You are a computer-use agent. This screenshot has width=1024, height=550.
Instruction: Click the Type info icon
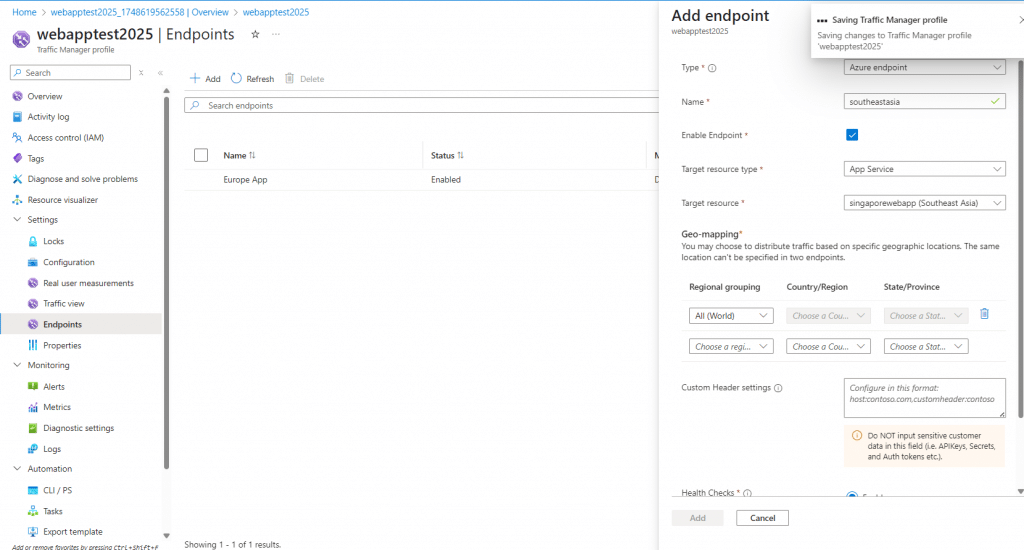(x=713, y=68)
